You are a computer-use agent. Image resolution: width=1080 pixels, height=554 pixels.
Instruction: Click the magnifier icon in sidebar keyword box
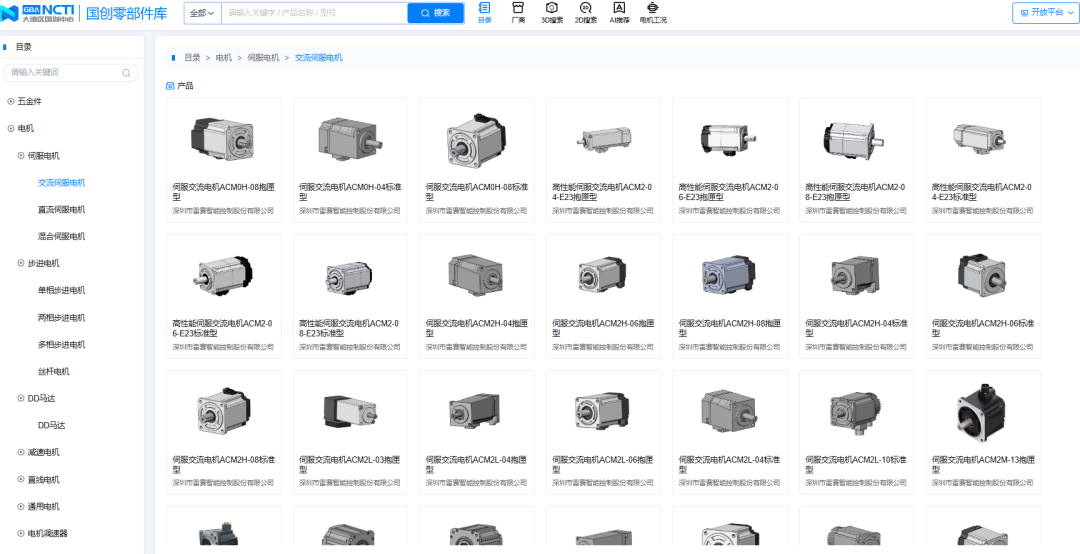[x=126, y=72]
